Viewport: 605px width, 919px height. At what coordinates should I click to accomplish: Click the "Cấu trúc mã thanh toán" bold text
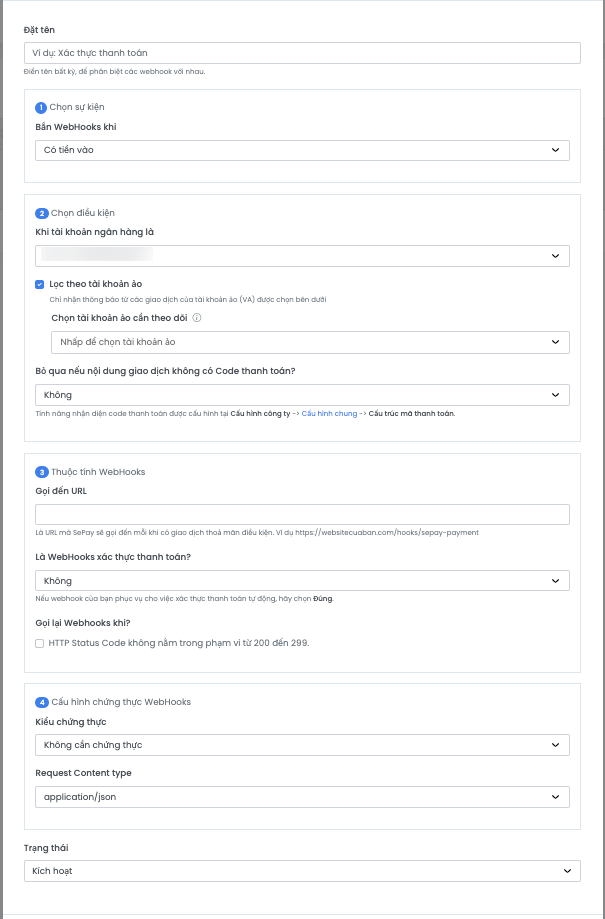(x=411, y=413)
